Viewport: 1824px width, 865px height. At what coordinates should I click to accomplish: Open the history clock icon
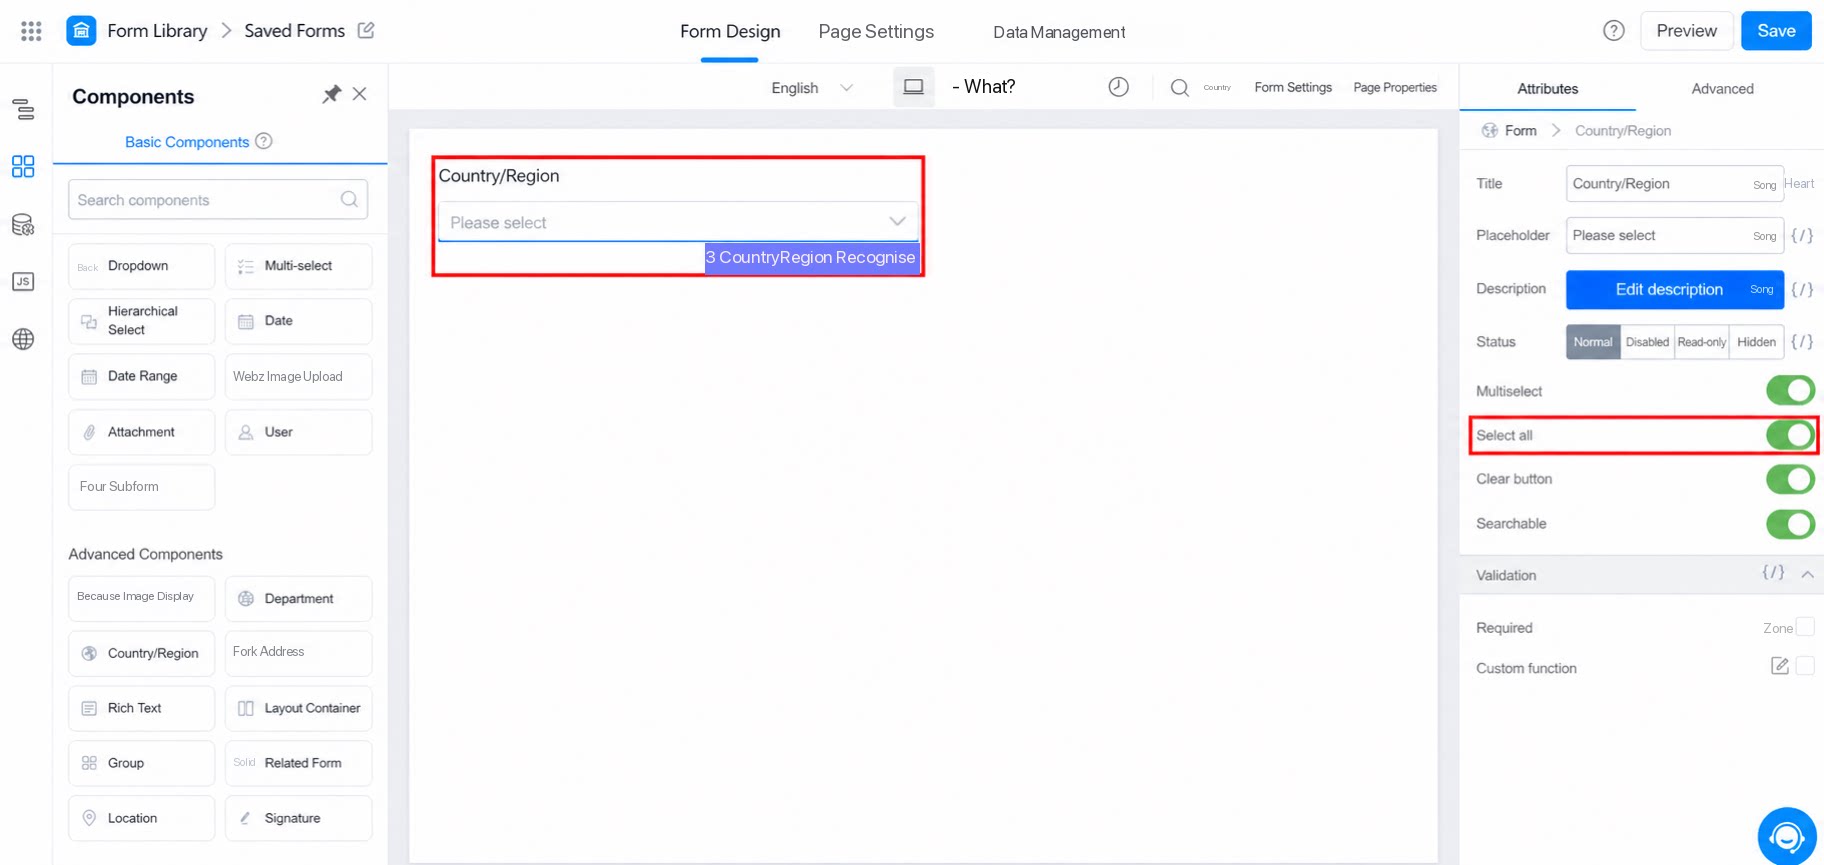[1118, 87]
